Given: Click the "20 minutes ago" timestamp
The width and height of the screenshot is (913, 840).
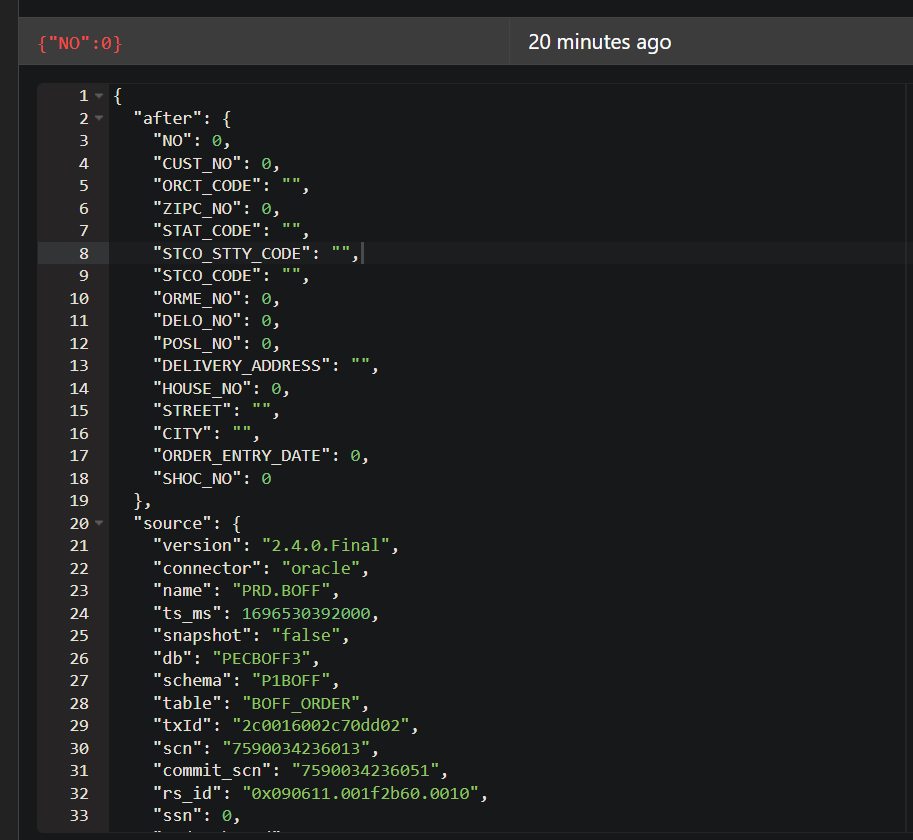Looking at the screenshot, I should 600,42.
